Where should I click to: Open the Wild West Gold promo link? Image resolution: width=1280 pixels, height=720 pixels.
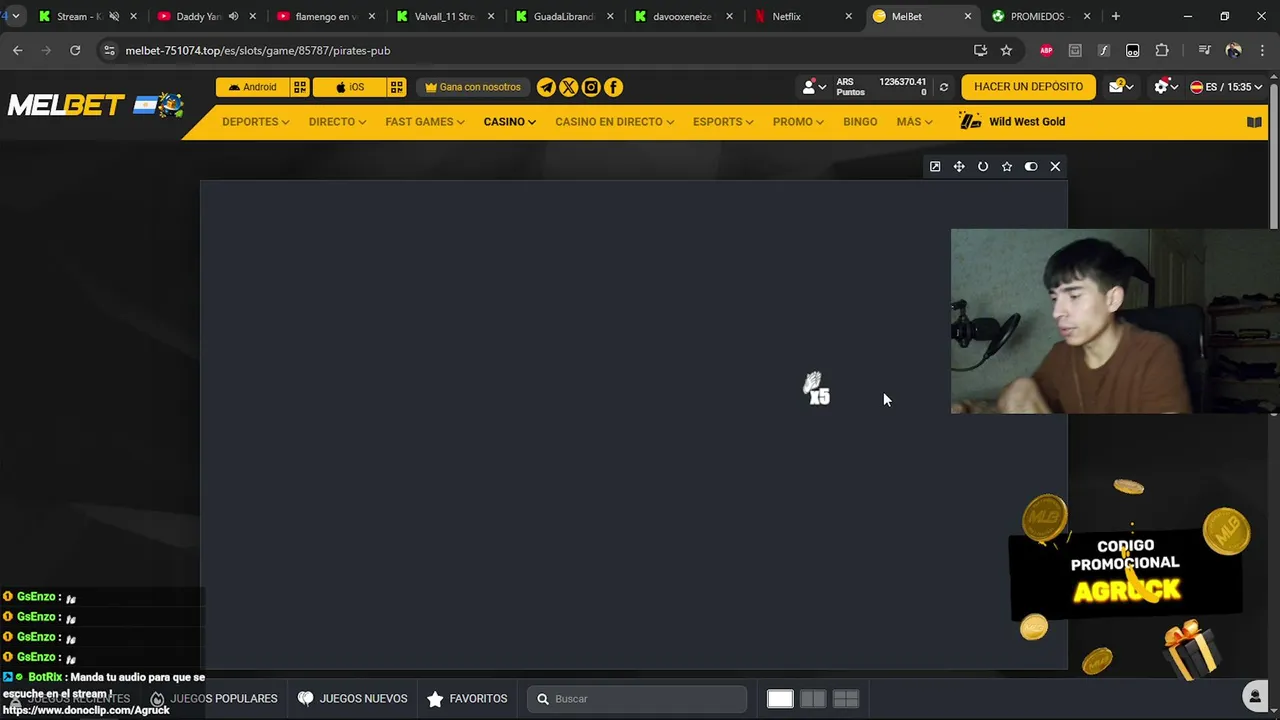(x=1012, y=122)
